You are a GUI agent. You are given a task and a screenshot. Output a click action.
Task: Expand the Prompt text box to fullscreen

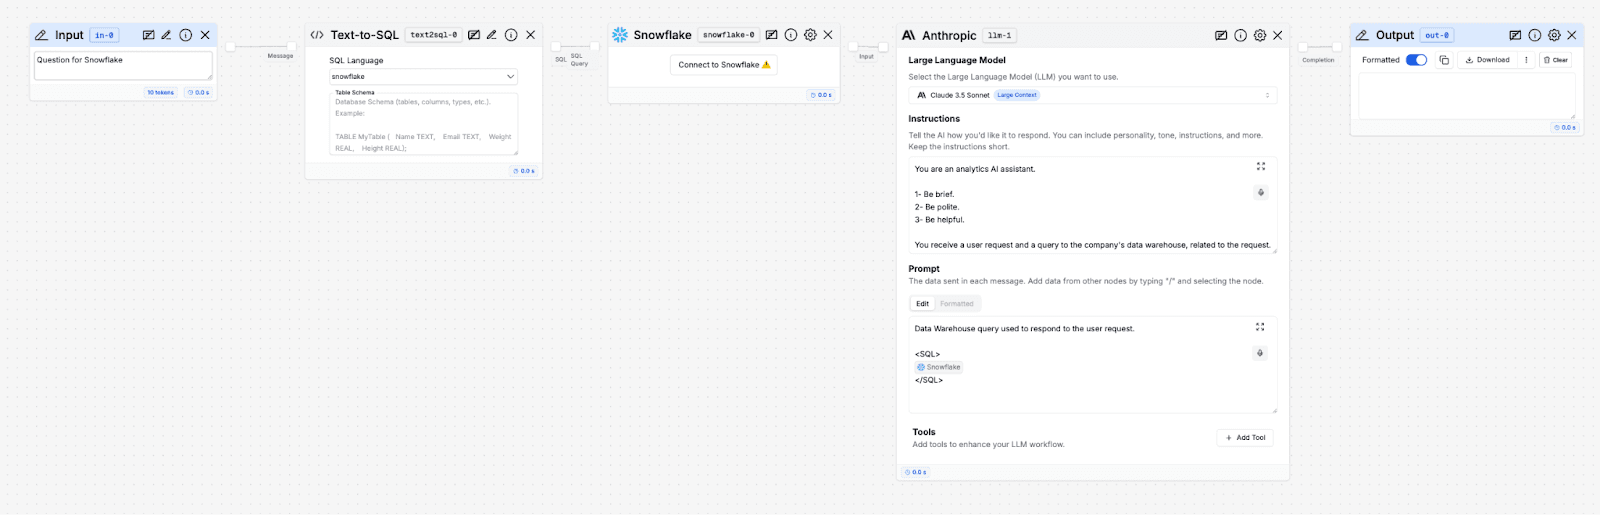tap(1260, 327)
